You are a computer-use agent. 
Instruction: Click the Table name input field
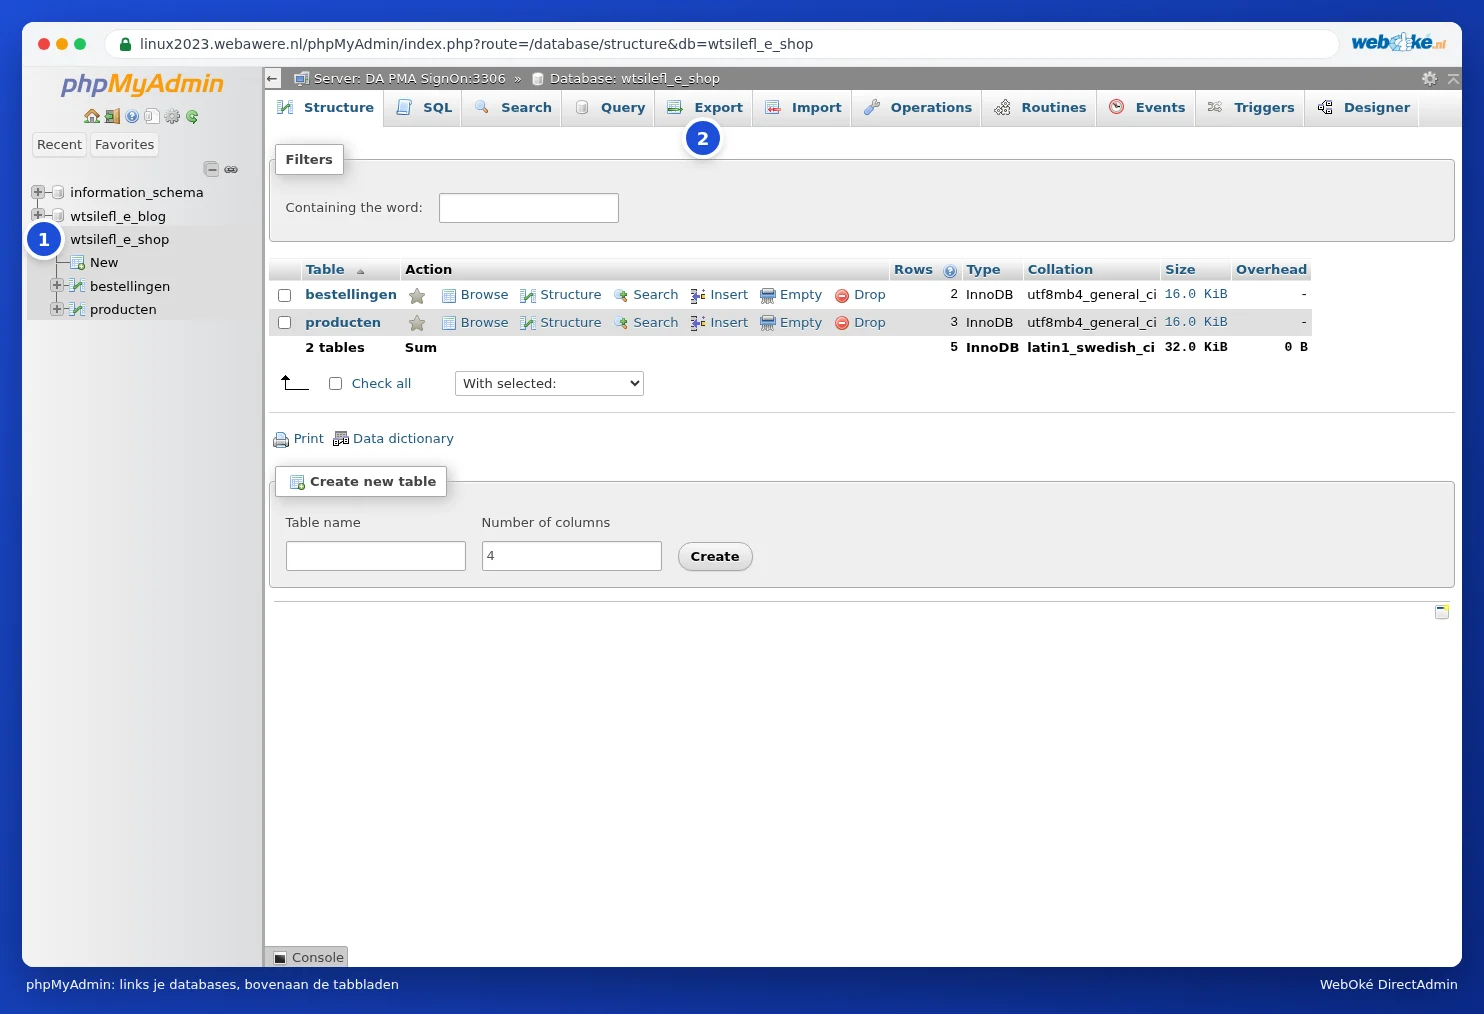[376, 556]
